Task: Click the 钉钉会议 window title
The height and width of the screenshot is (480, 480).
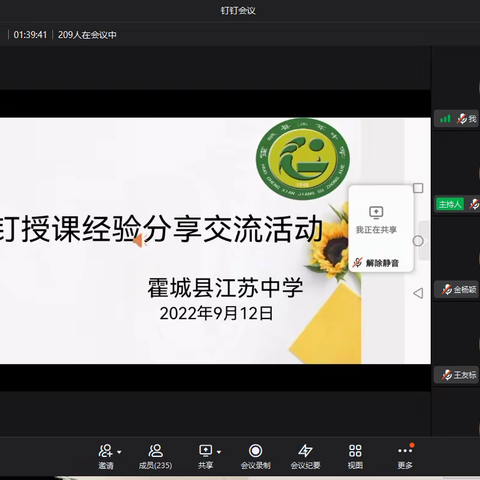Action: 238,11
